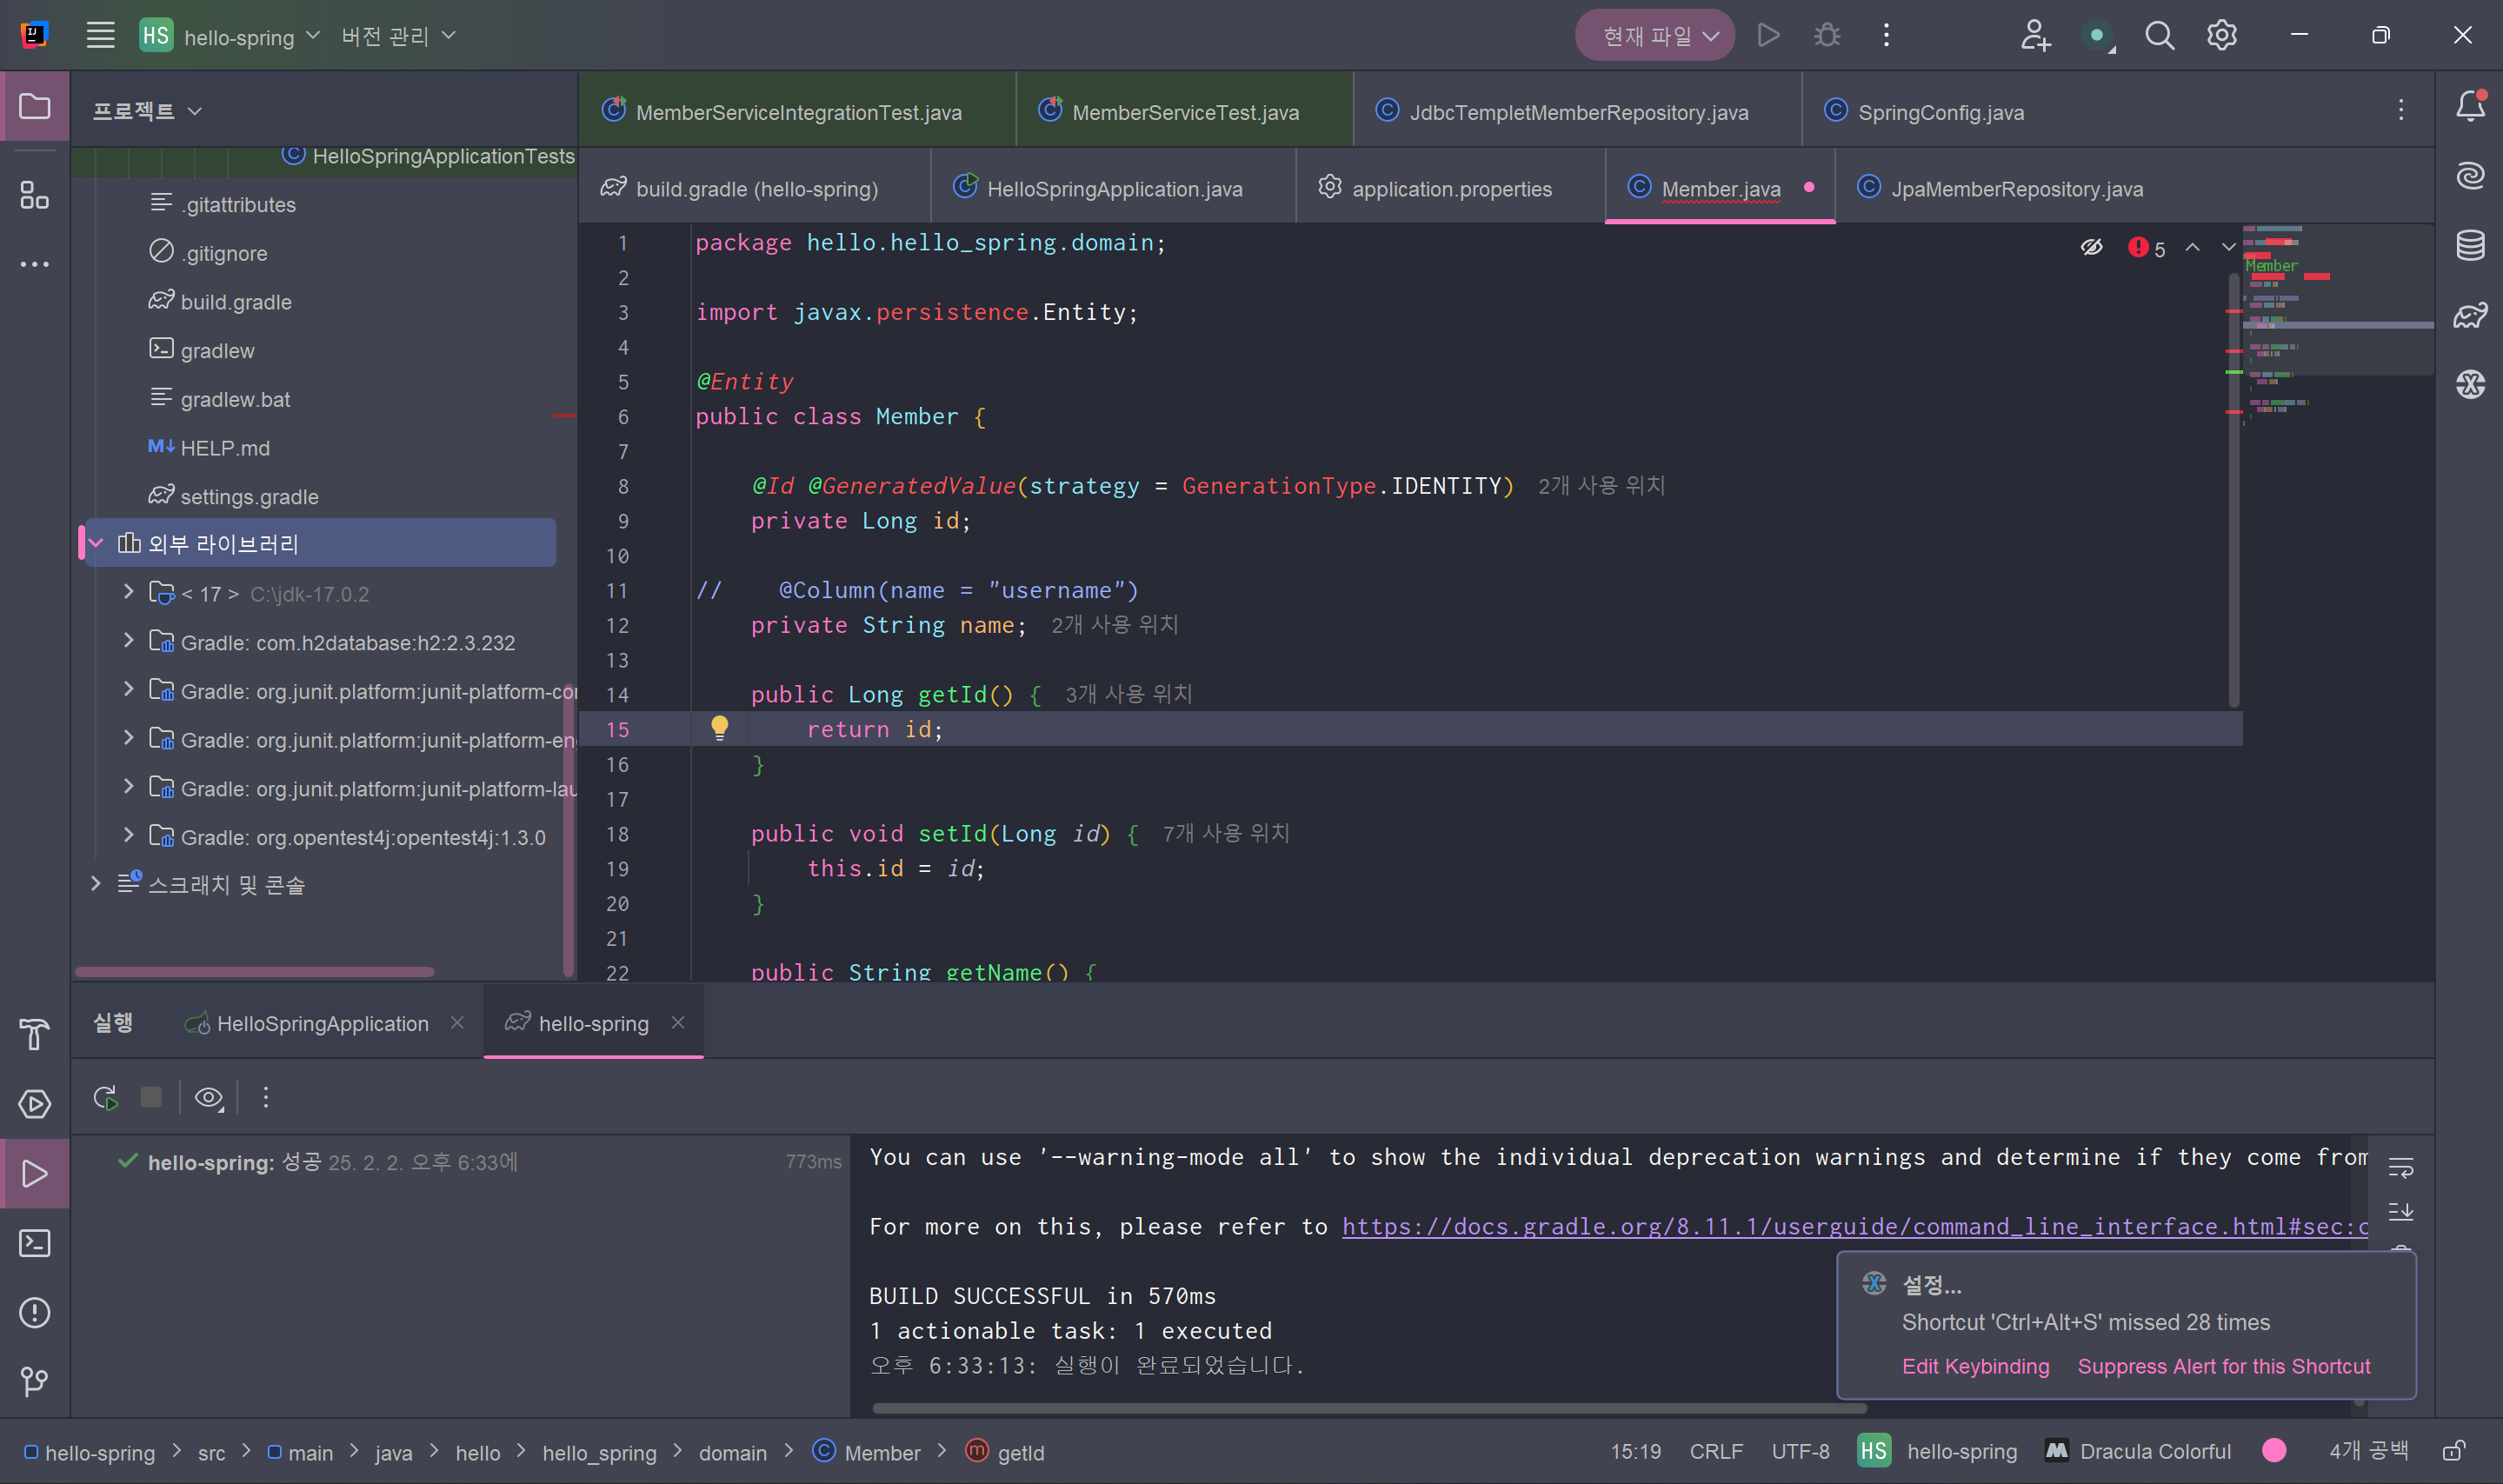Click the UTF-8 encoding widget
This screenshot has height=1484, width=2503.
(x=1800, y=1451)
